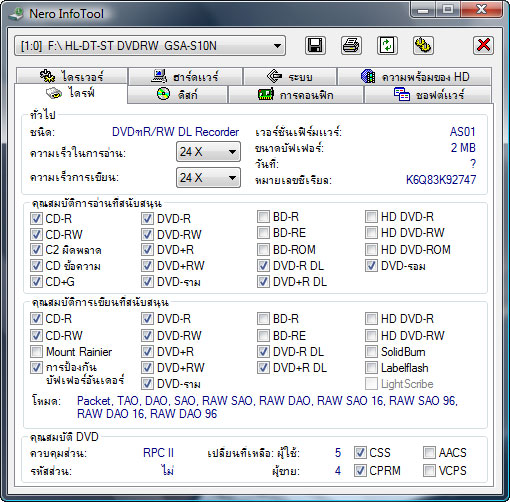Open the ไดรเวอร์ (Drivers) tab
The height and width of the screenshot is (502, 510).
click(71, 76)
